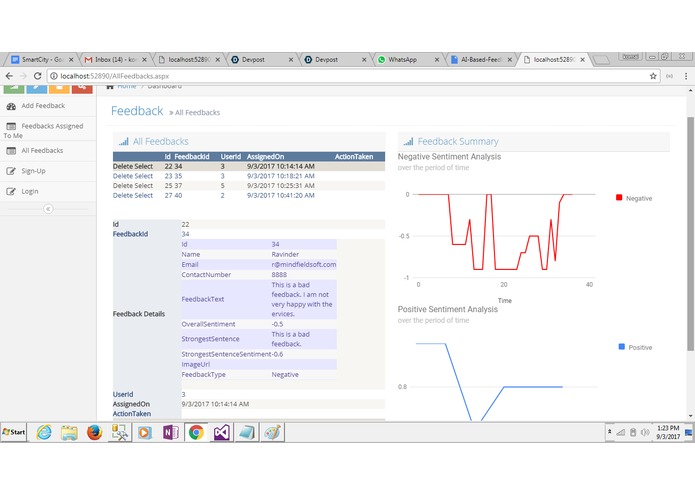
Task: Click Select in the row with Id 25
Action: click(143, 186)
